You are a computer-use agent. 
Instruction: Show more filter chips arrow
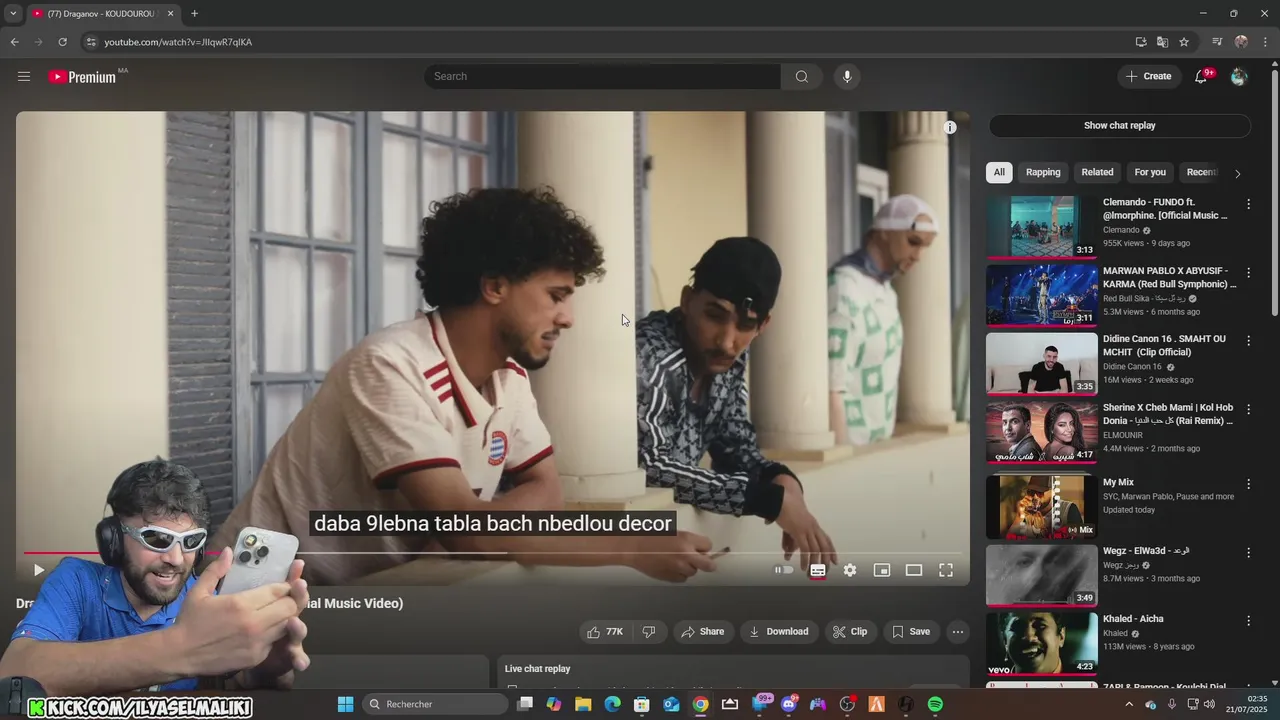tap(1237, 173)
